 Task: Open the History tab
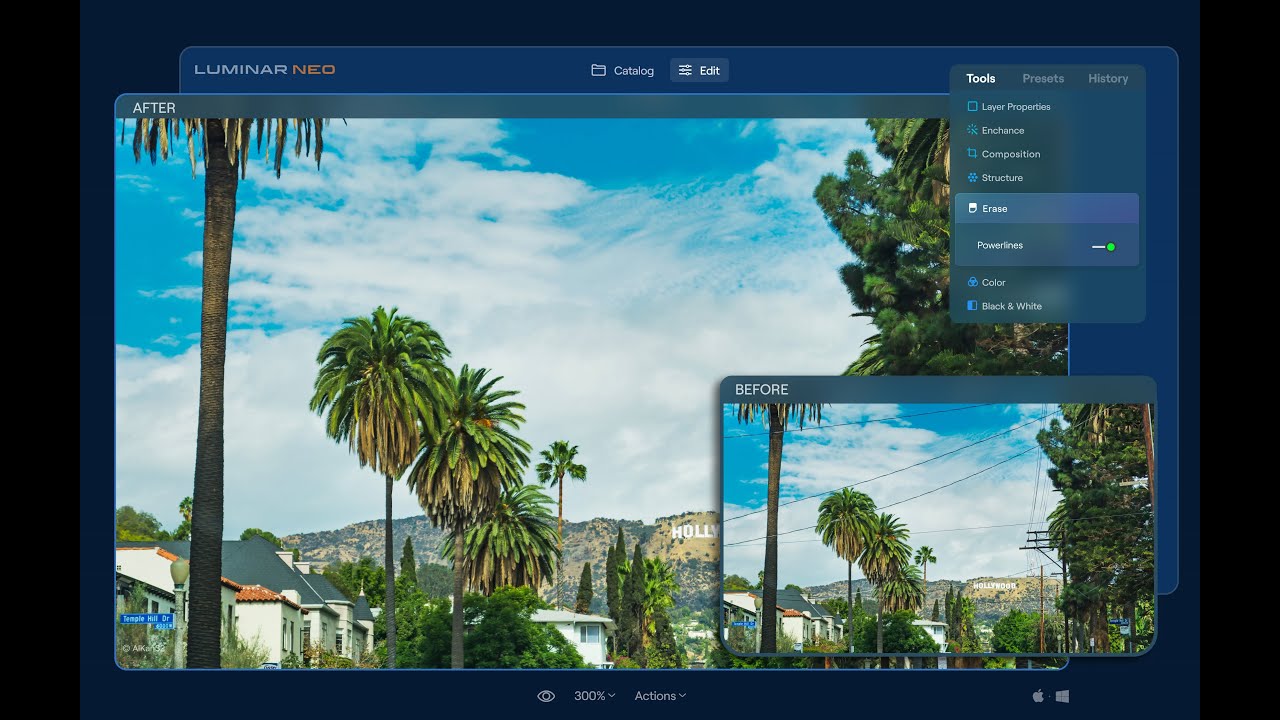pos(1108,78)
